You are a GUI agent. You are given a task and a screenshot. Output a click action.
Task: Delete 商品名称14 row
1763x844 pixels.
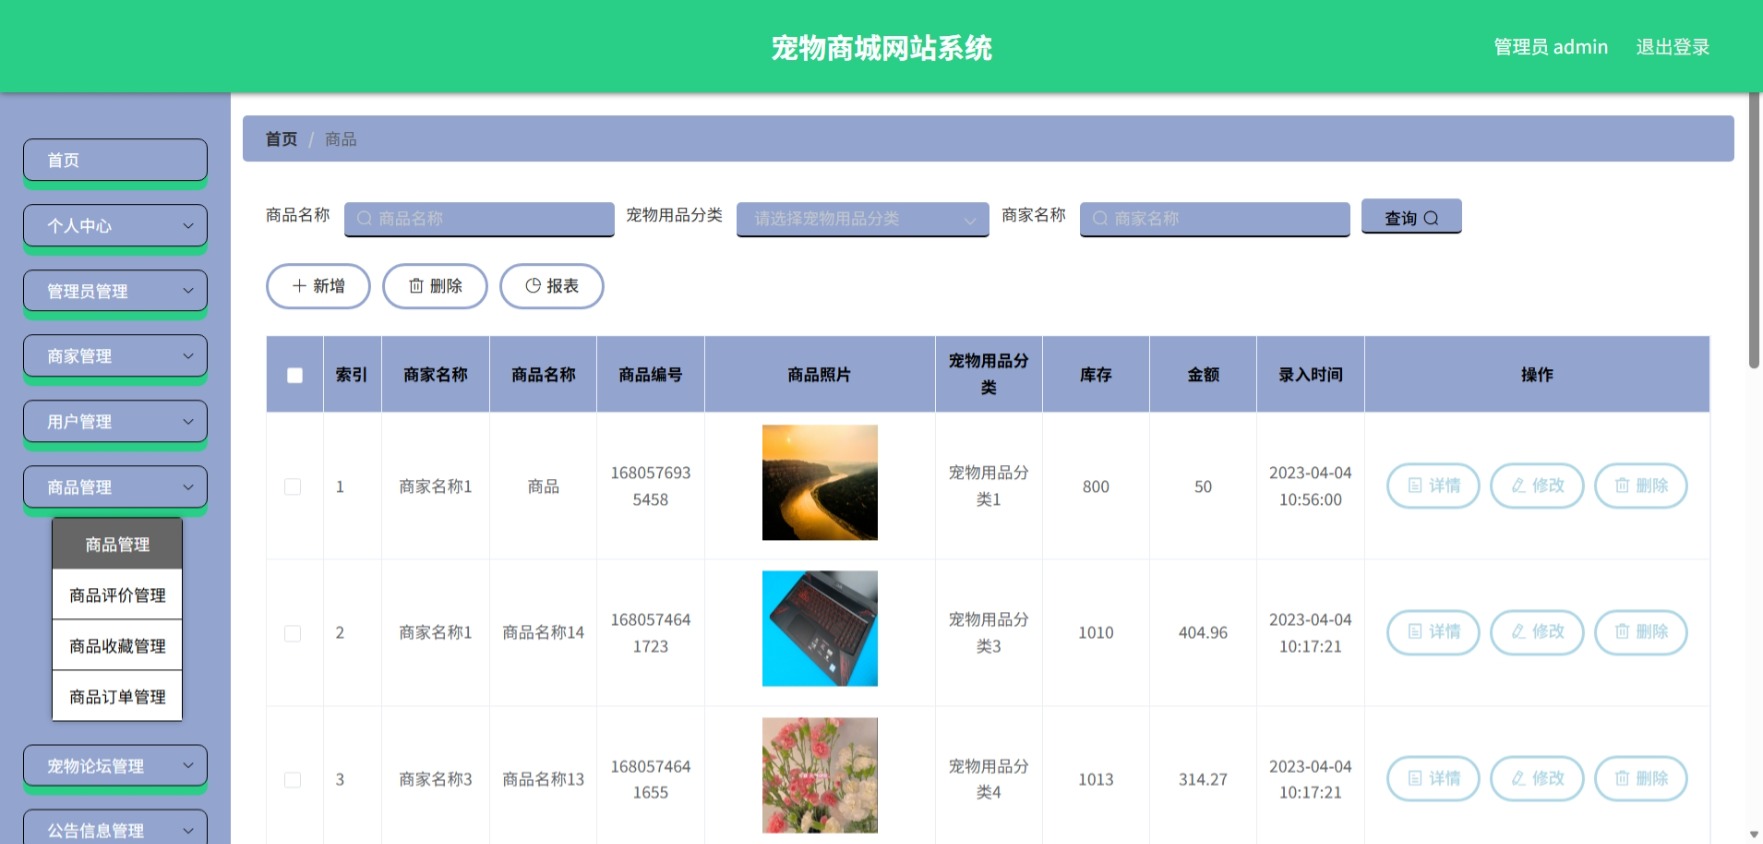click(x=1641, y=632)
